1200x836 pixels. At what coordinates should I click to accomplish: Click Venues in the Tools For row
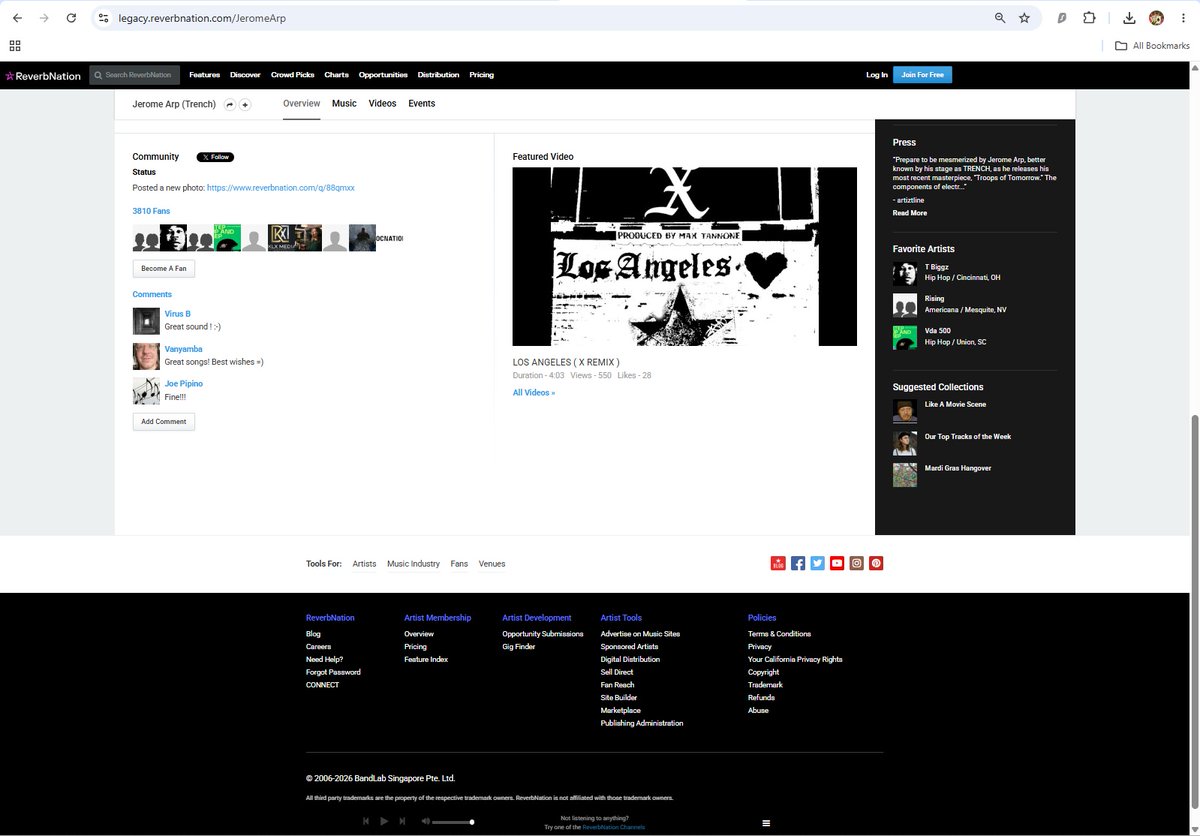[x=492, y=564]
